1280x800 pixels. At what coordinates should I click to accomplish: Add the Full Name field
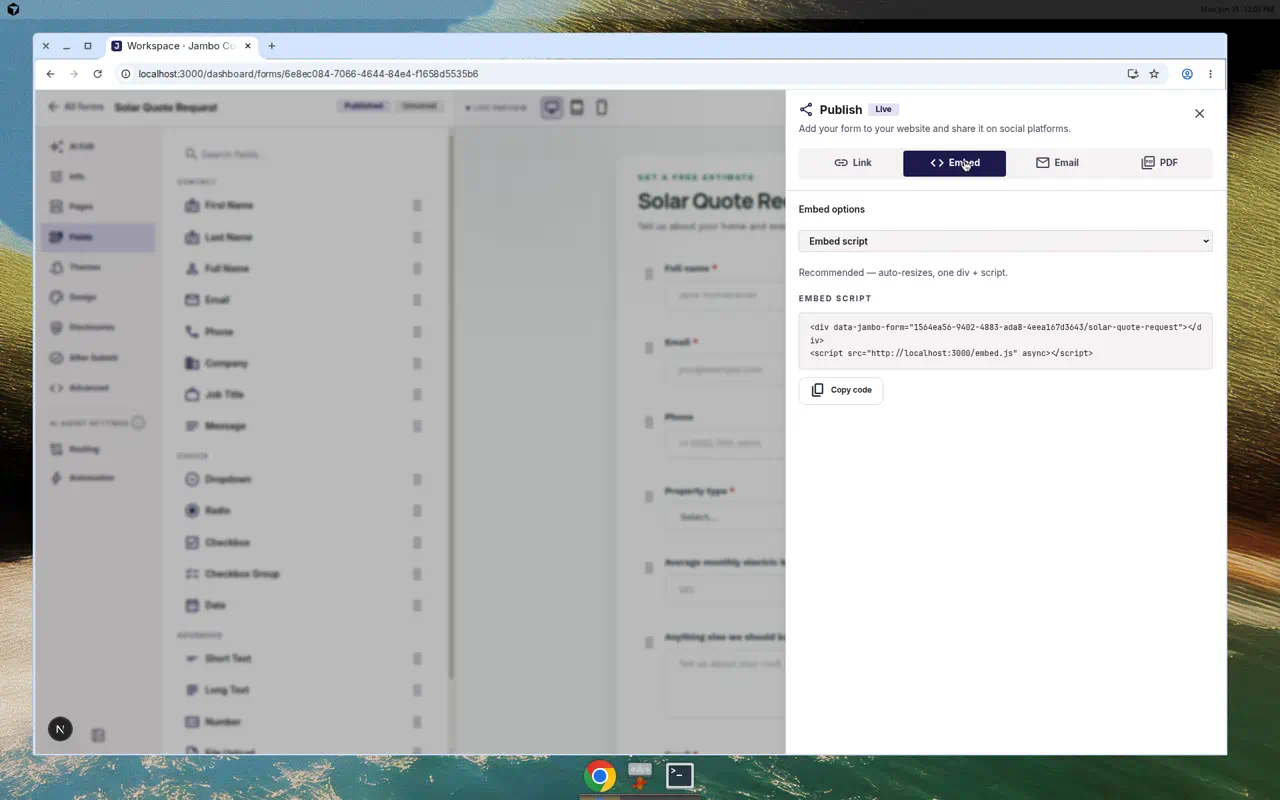305,269
